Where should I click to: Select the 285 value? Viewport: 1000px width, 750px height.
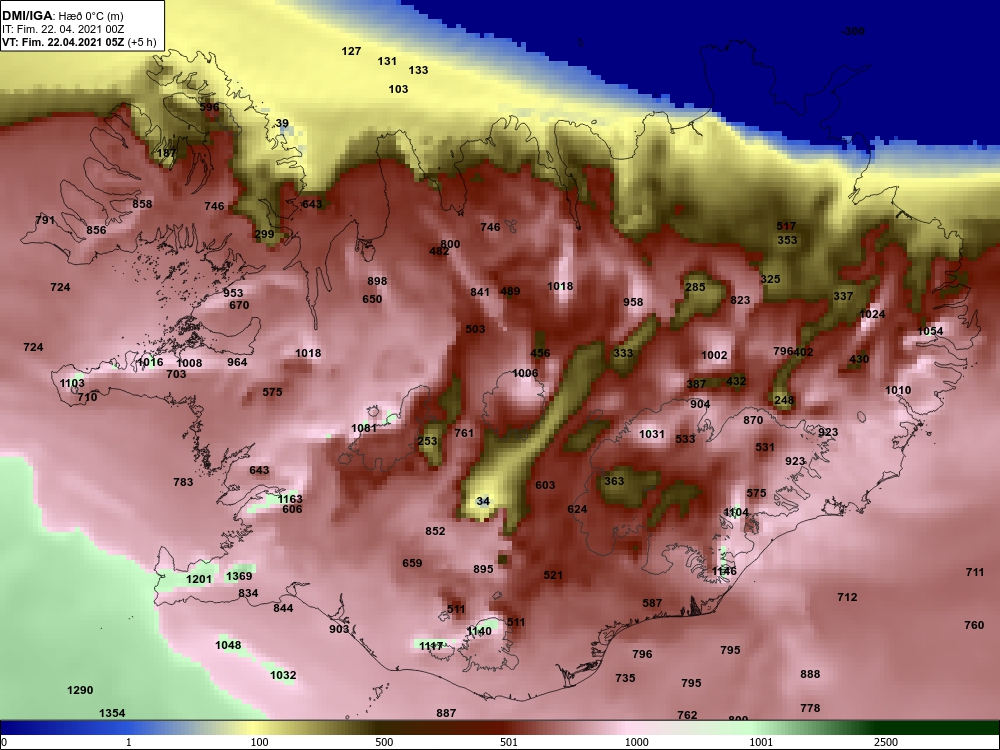[695, 288]
